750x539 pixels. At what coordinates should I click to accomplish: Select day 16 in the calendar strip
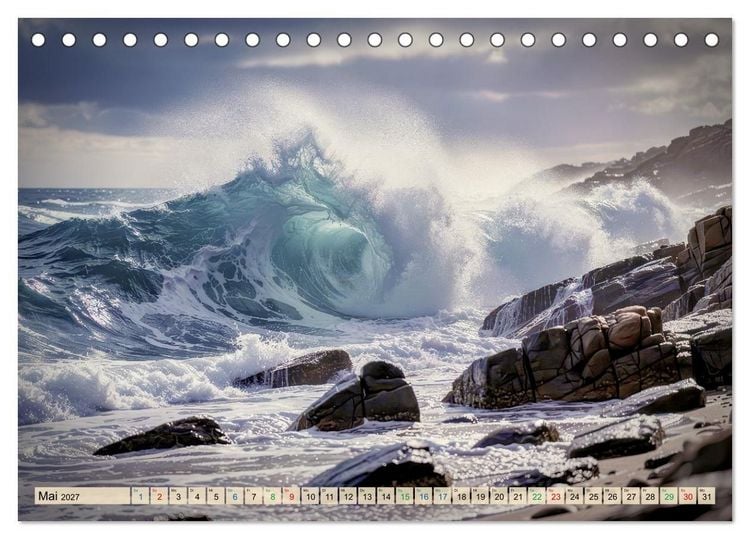point(424,496)
